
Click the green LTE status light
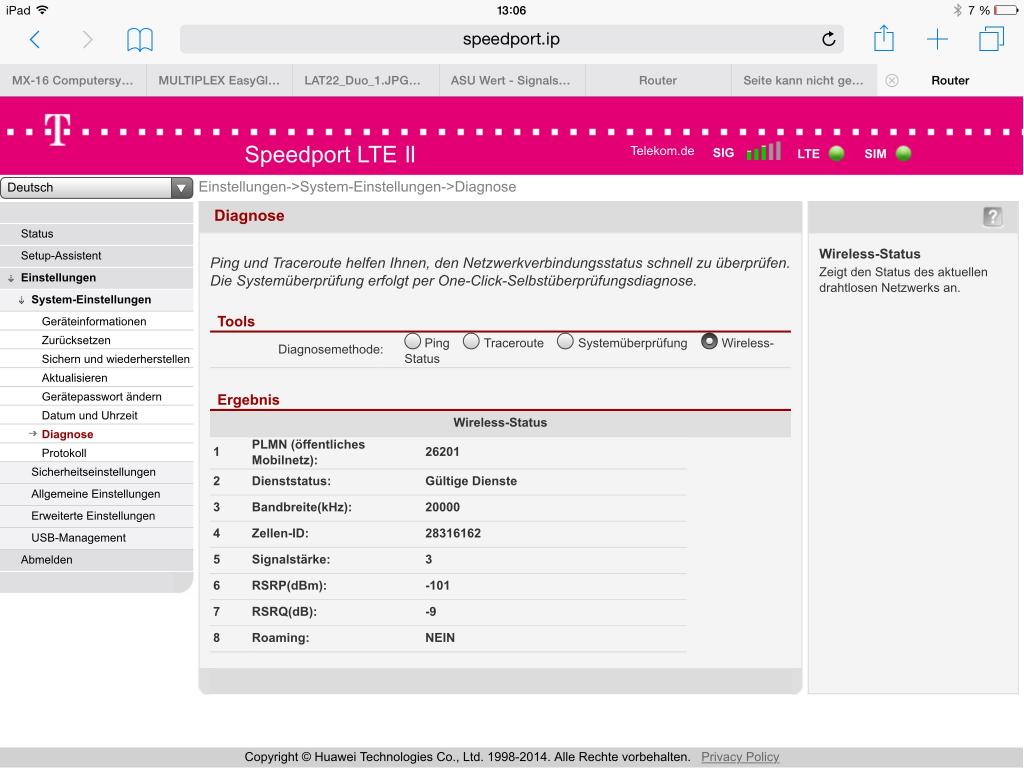(836, 153)
